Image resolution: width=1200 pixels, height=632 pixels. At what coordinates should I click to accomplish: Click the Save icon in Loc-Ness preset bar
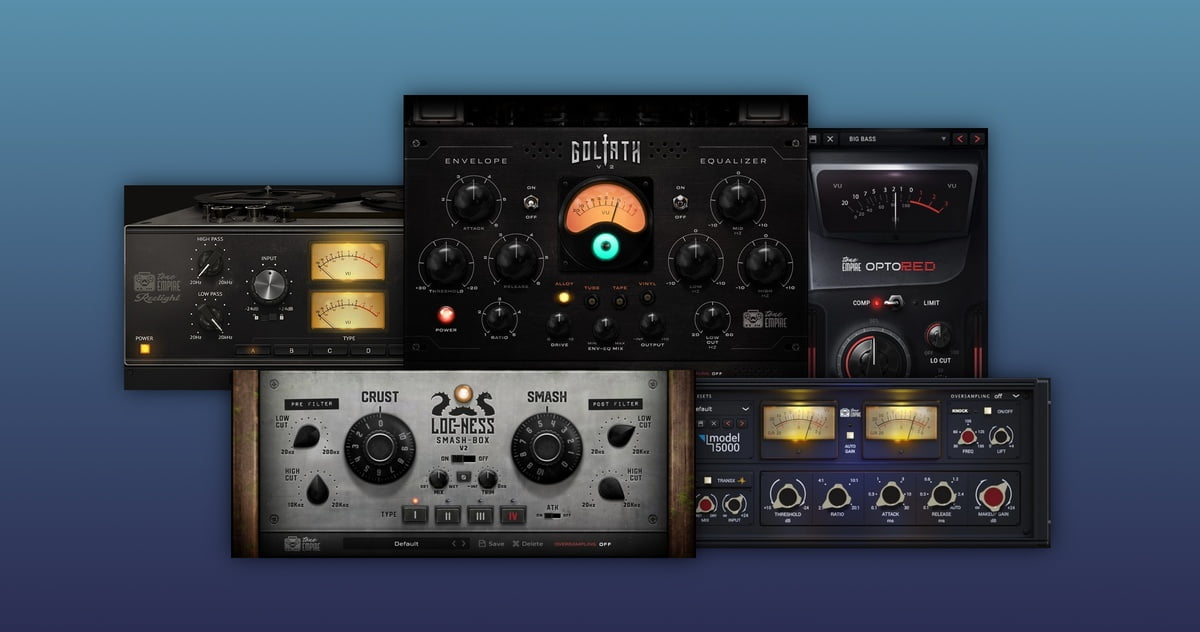pyautogui.click(x=490, y=544)
